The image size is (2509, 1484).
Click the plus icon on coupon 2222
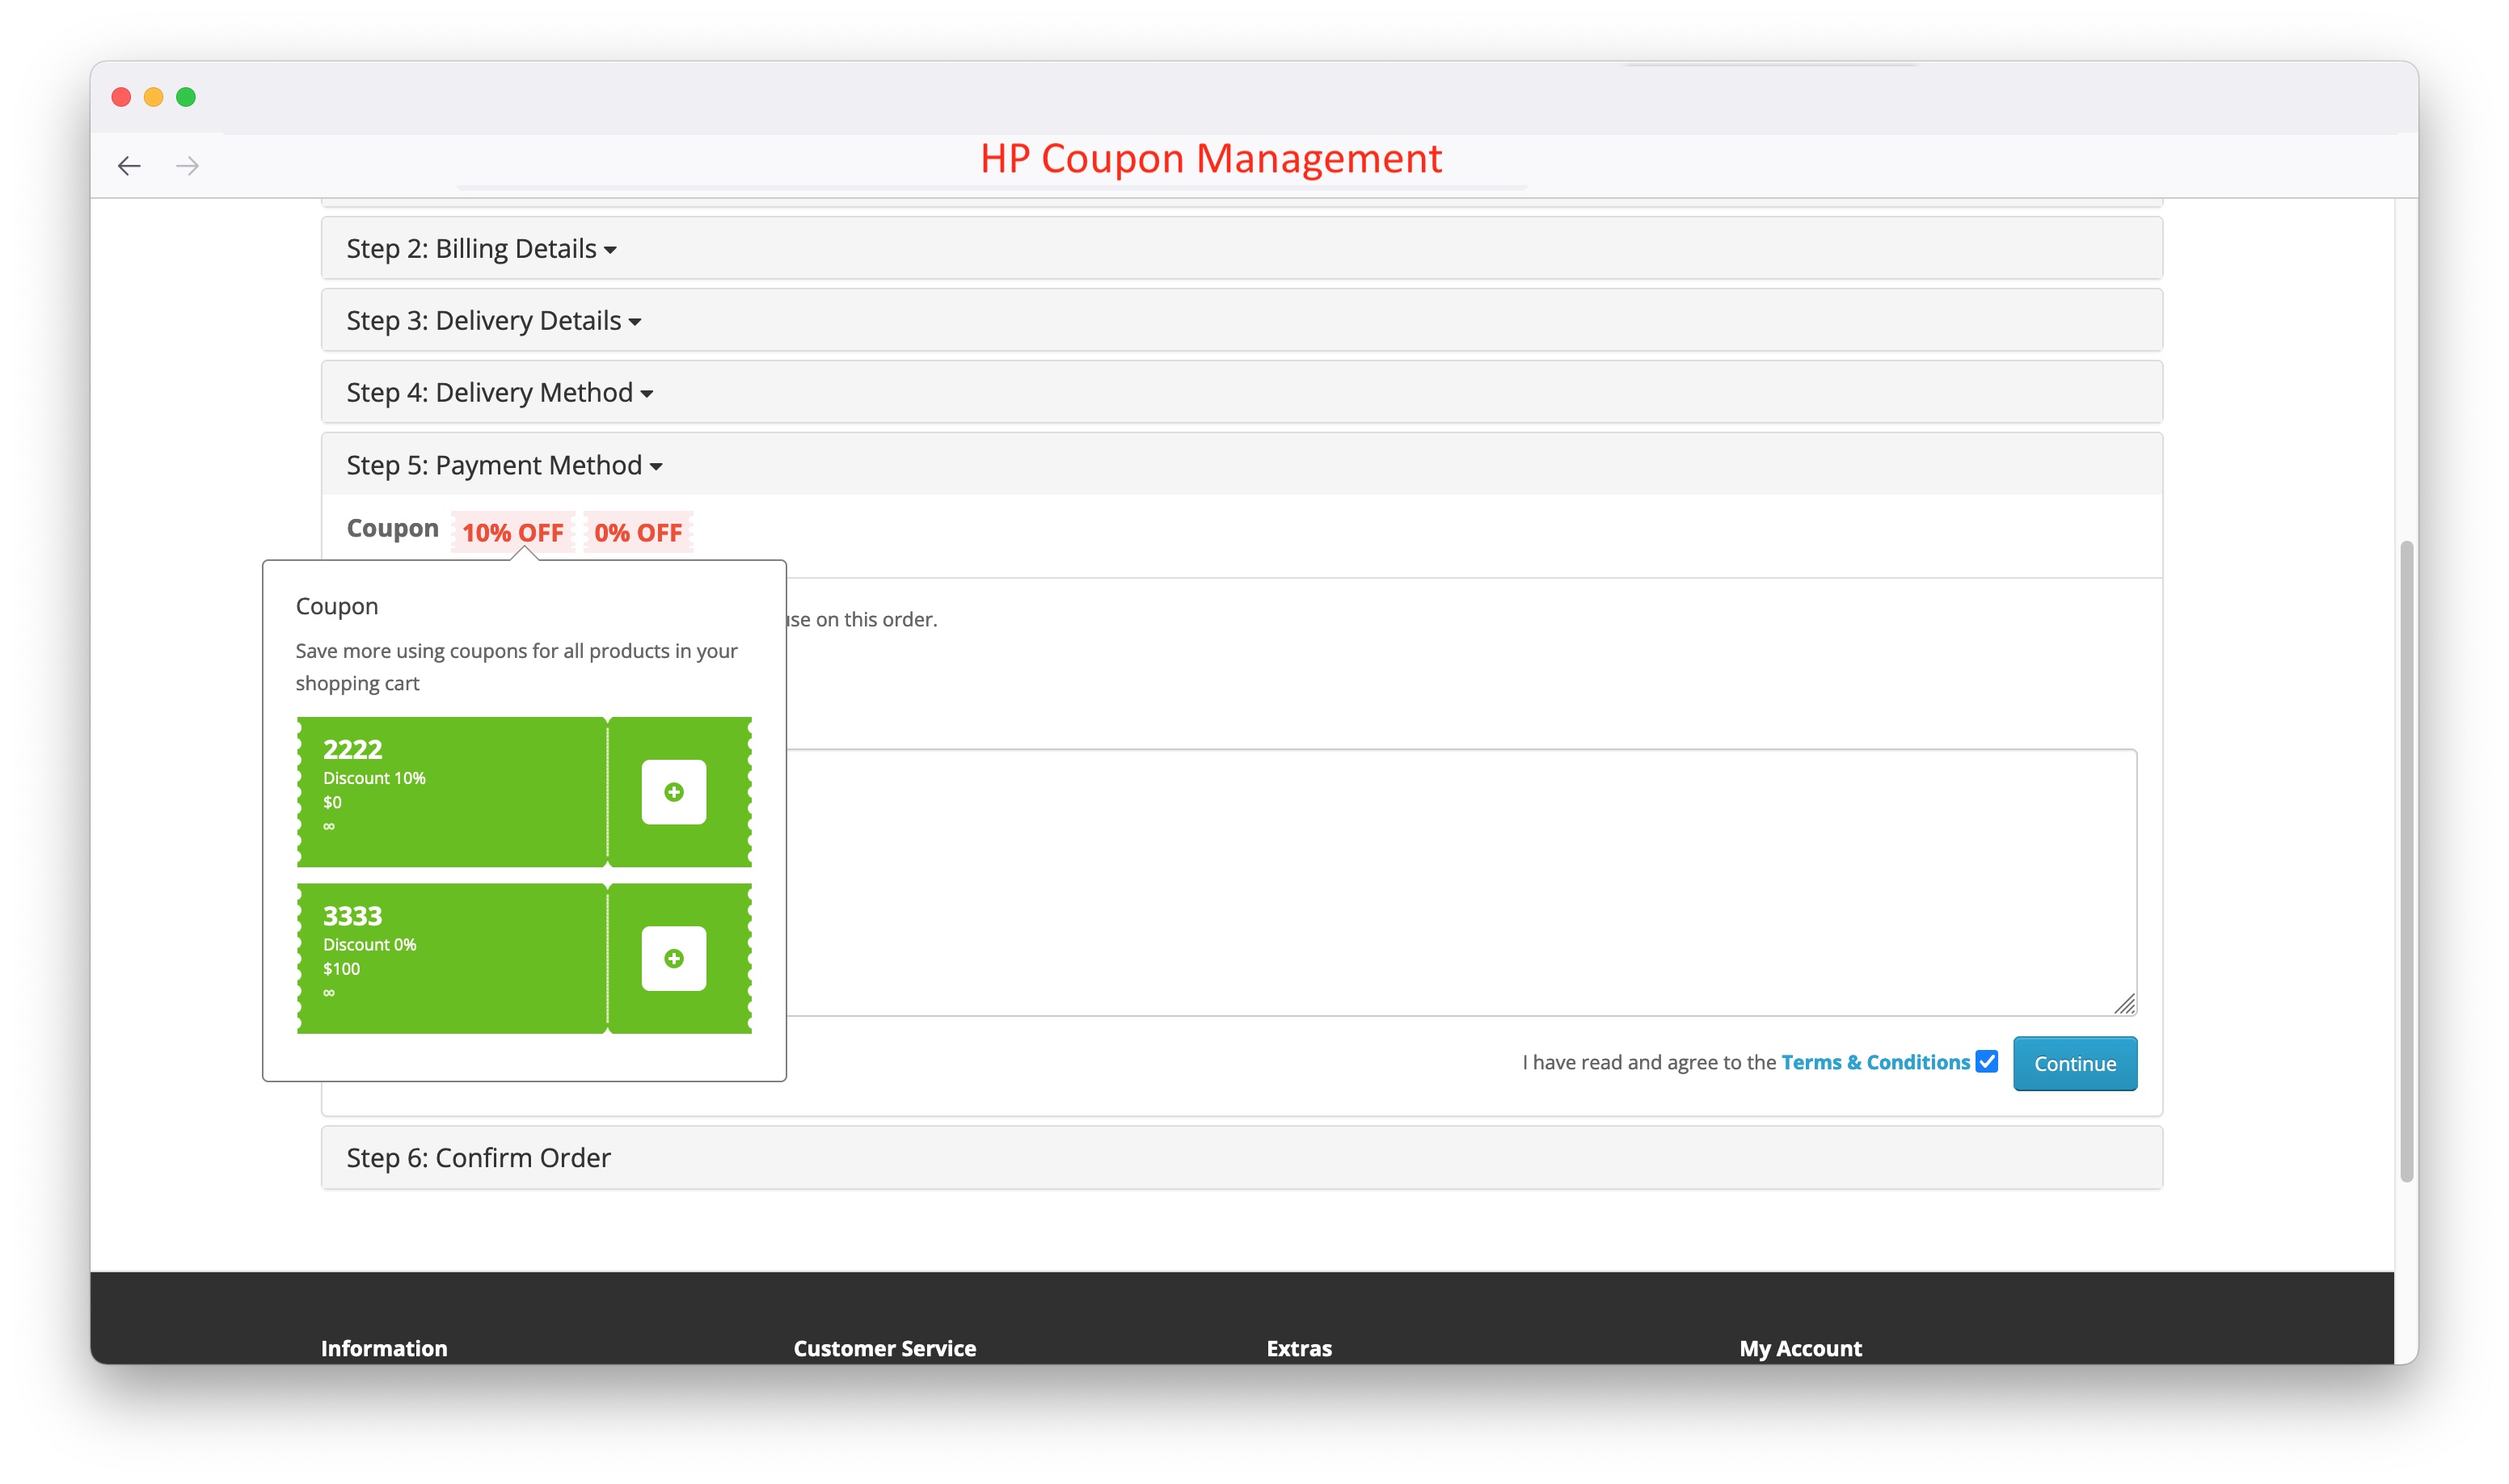pos(674,791)
